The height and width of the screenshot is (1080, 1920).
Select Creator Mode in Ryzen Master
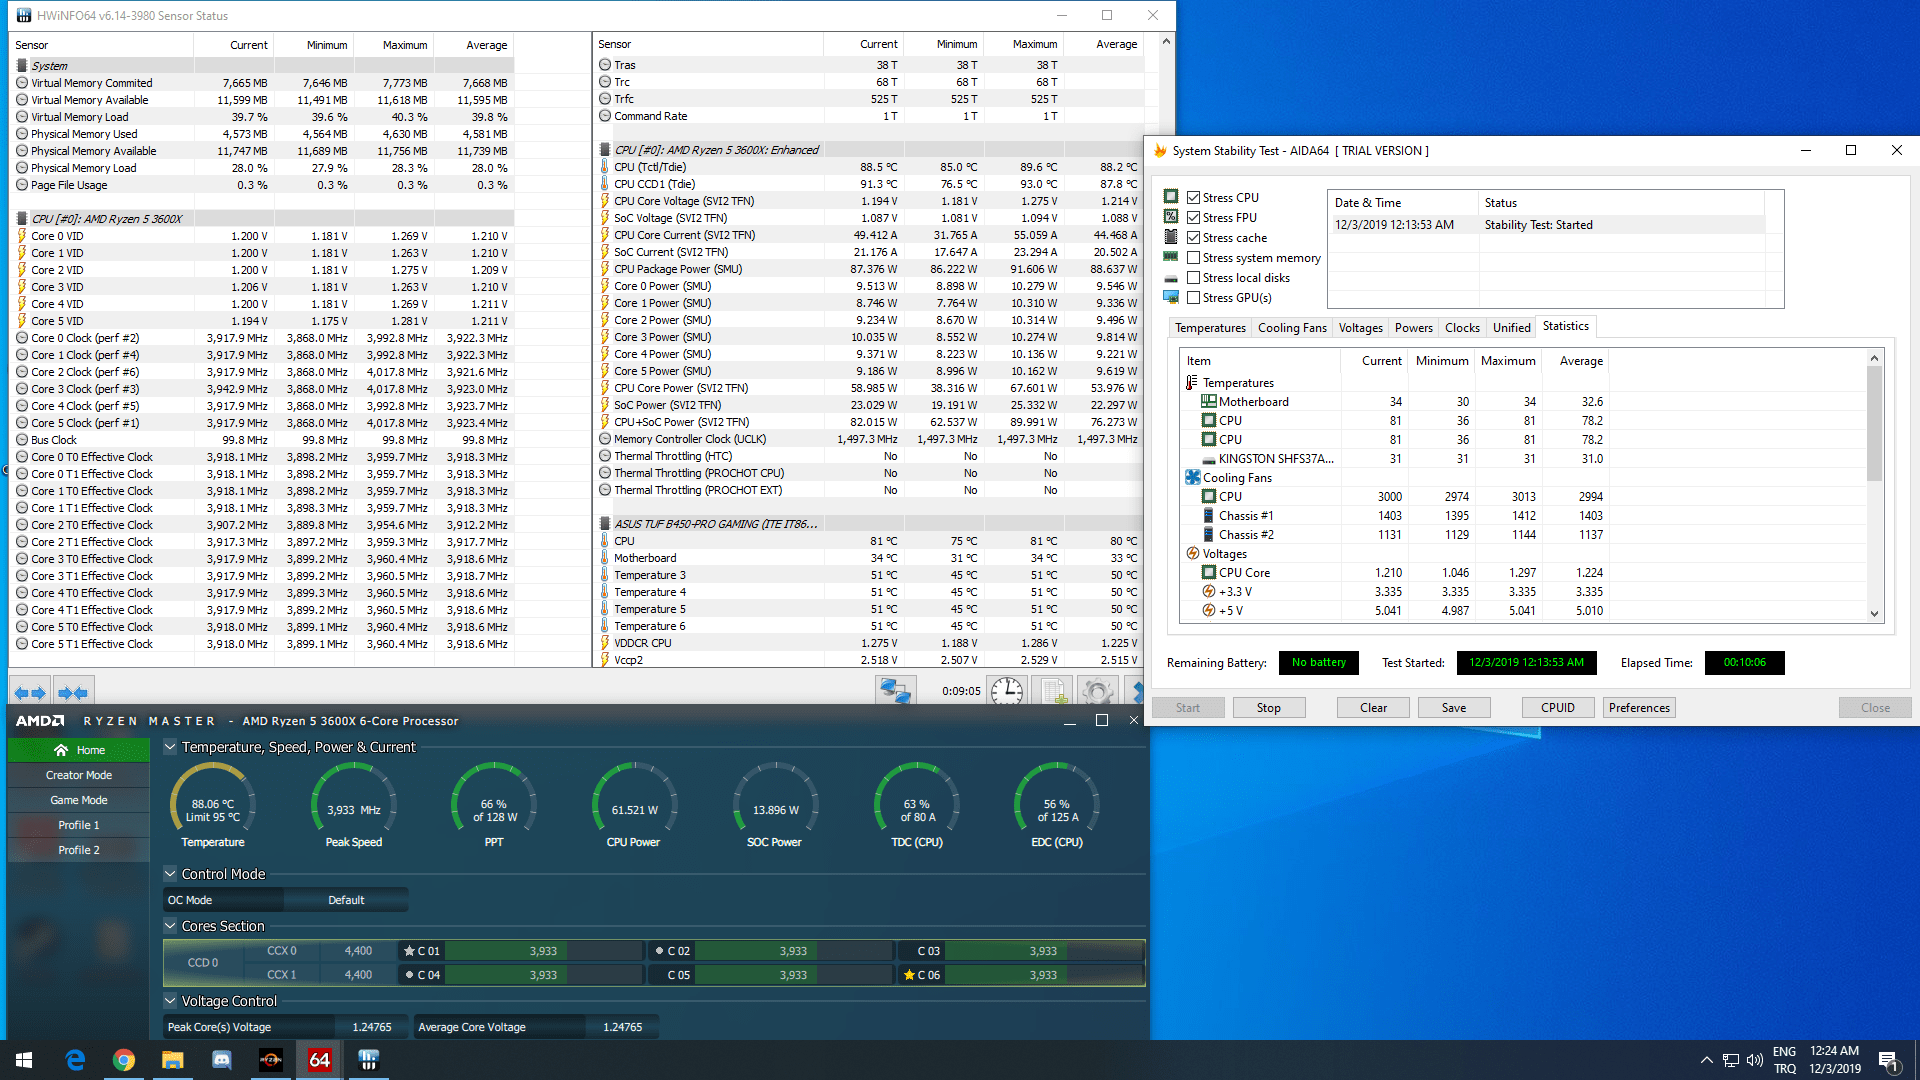click(x=79, y=775)
